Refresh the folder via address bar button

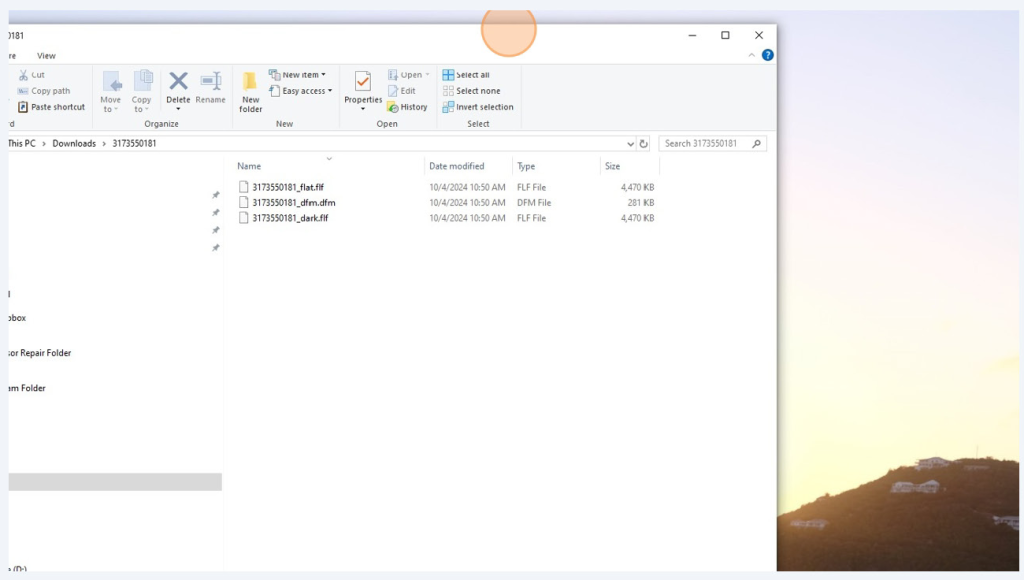click(x=643, y=144)
